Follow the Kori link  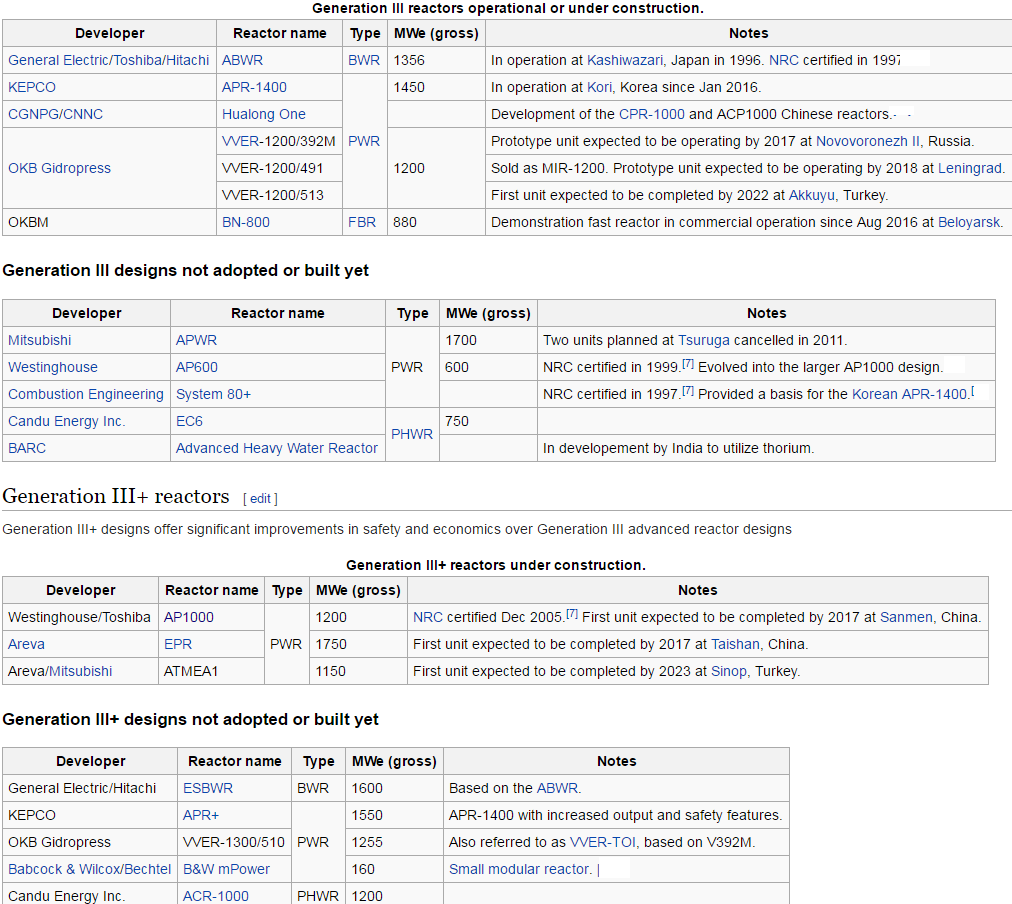[599, 87]
